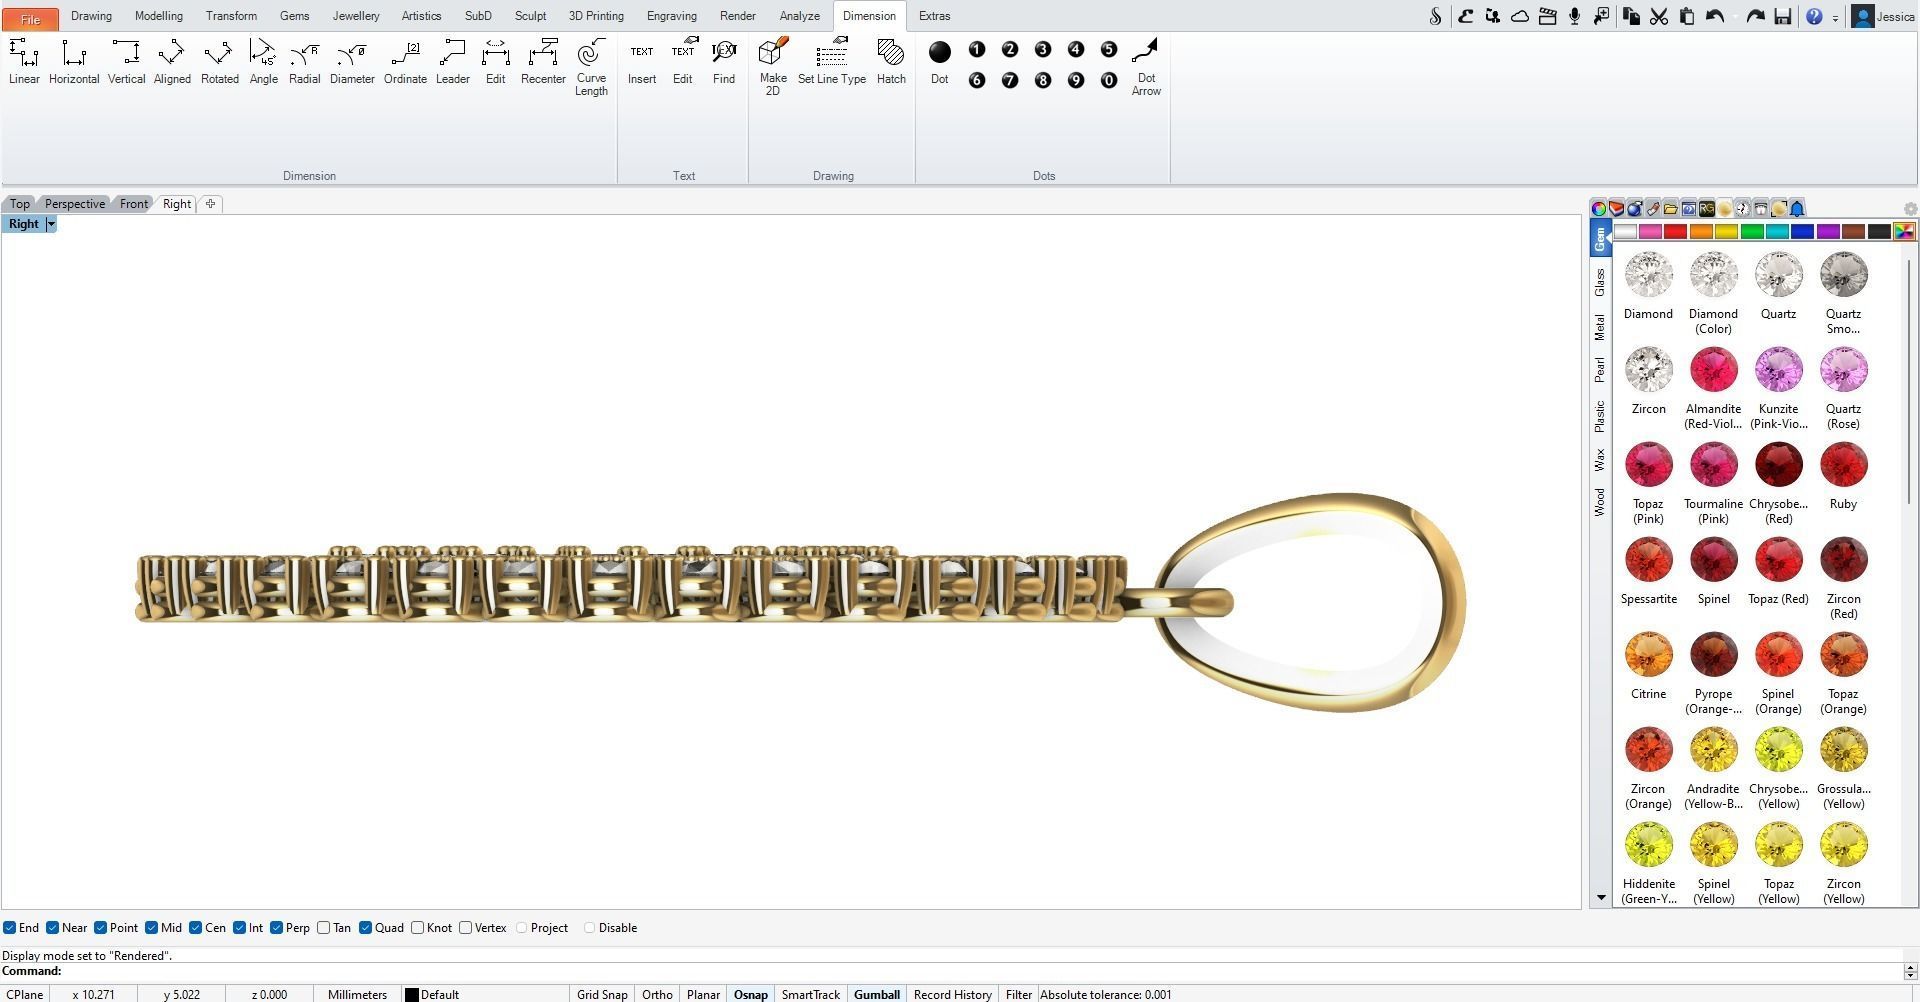Switch to the Jewellery ribbon tab

point(356,16)
